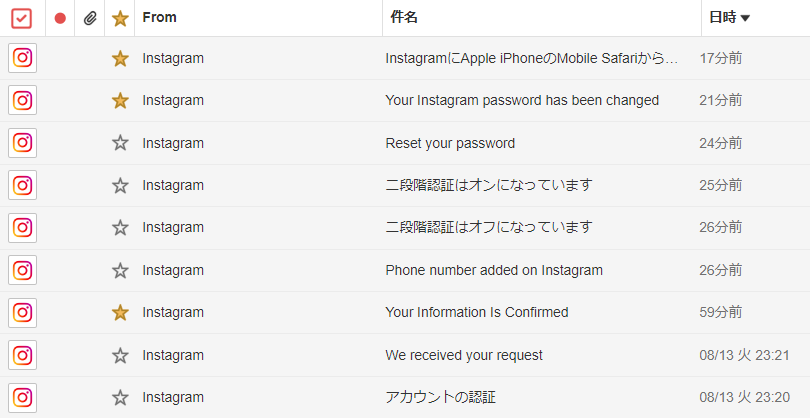Toggle the select-all checkbox in the header
Image resolution: width=810 pixels, height=418 pixels.
click(22, 18)
